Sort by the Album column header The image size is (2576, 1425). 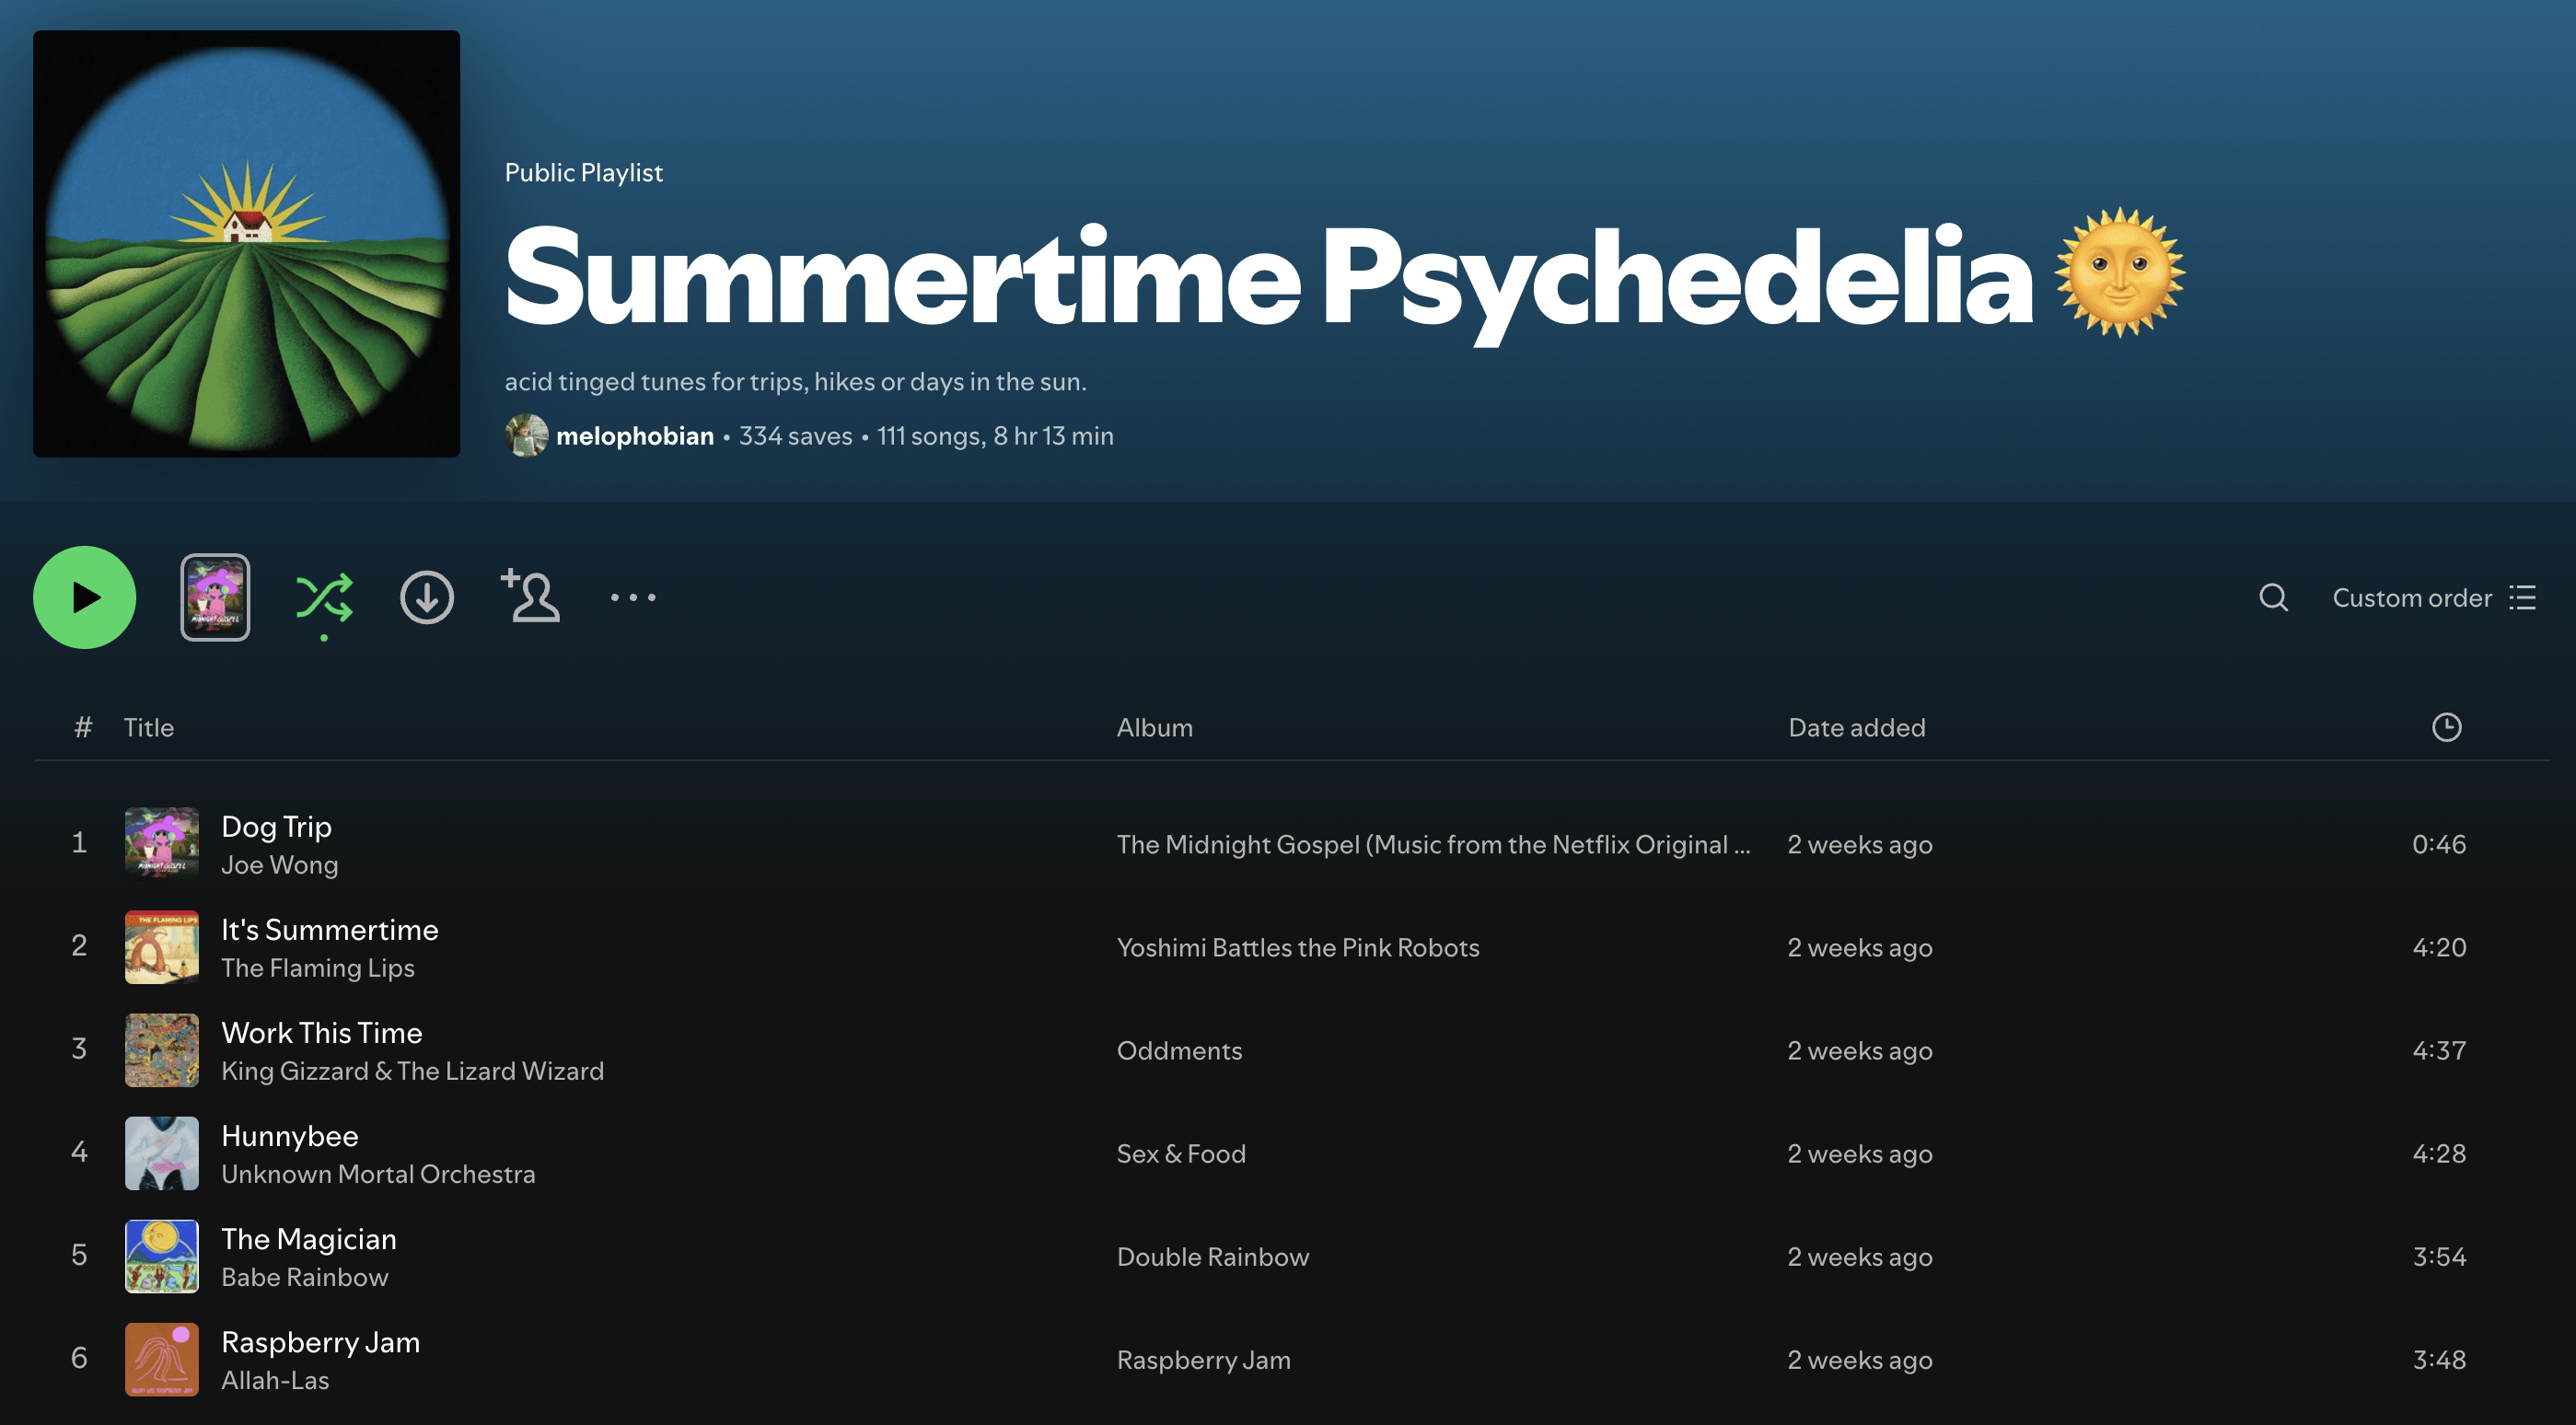click(1154, 727)
